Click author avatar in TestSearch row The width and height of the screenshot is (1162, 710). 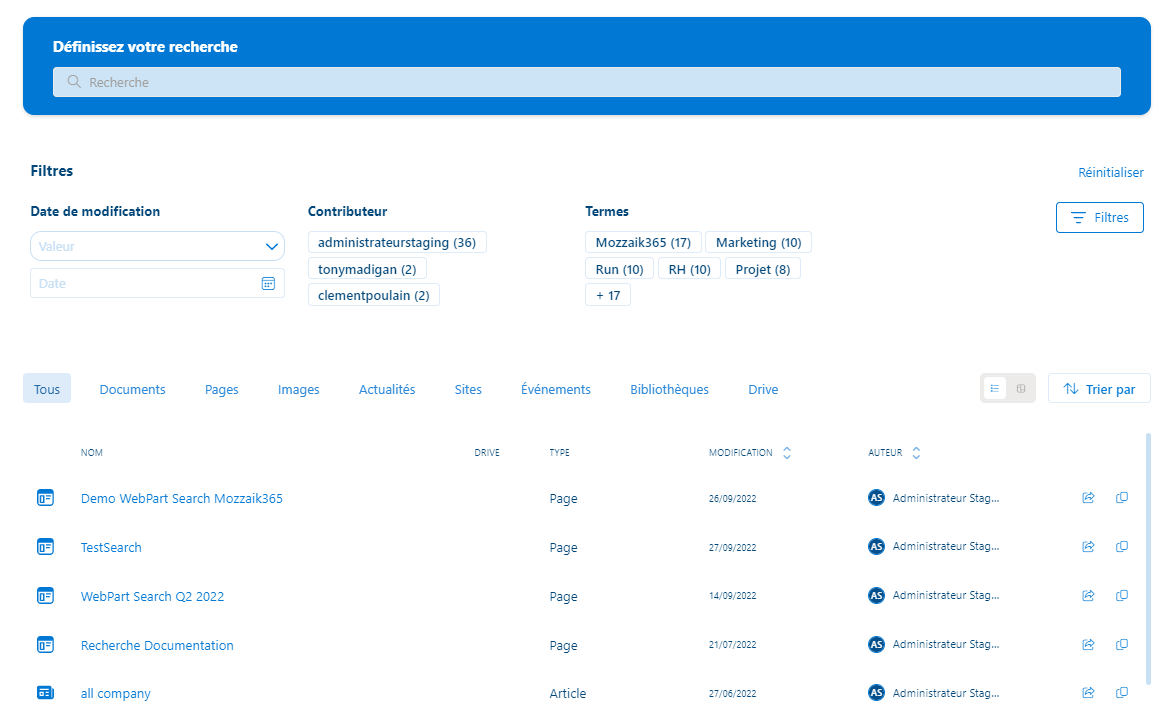pos(876,546)
